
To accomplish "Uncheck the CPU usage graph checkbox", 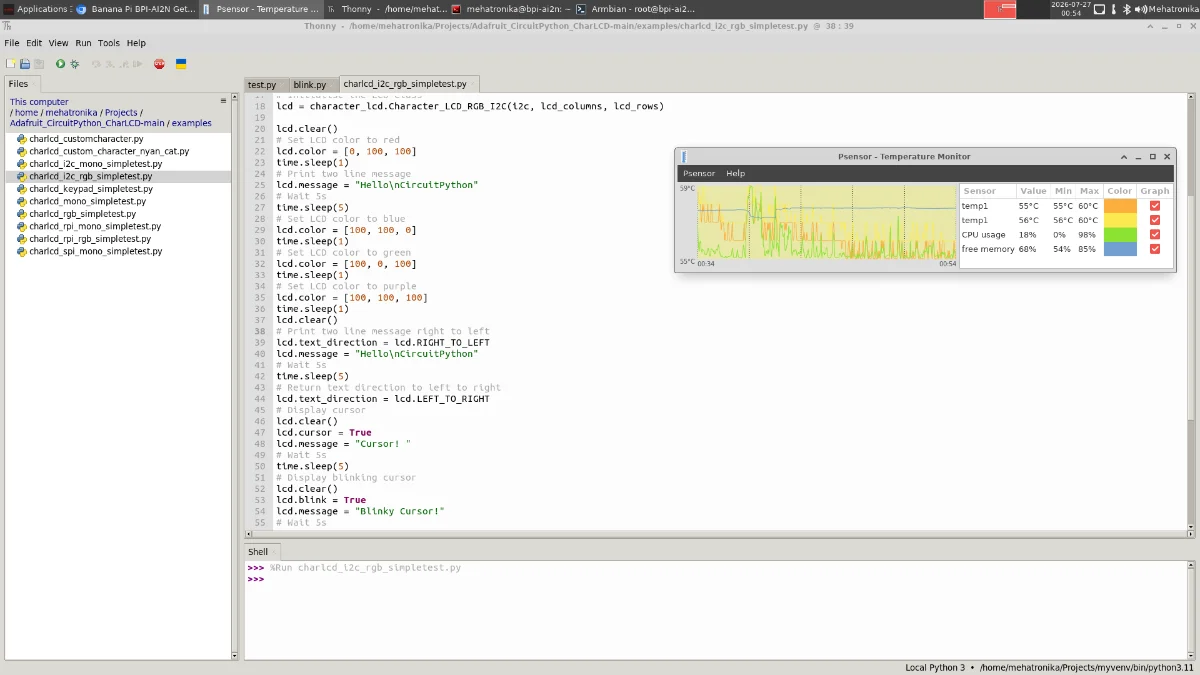I will point(1155,235).
